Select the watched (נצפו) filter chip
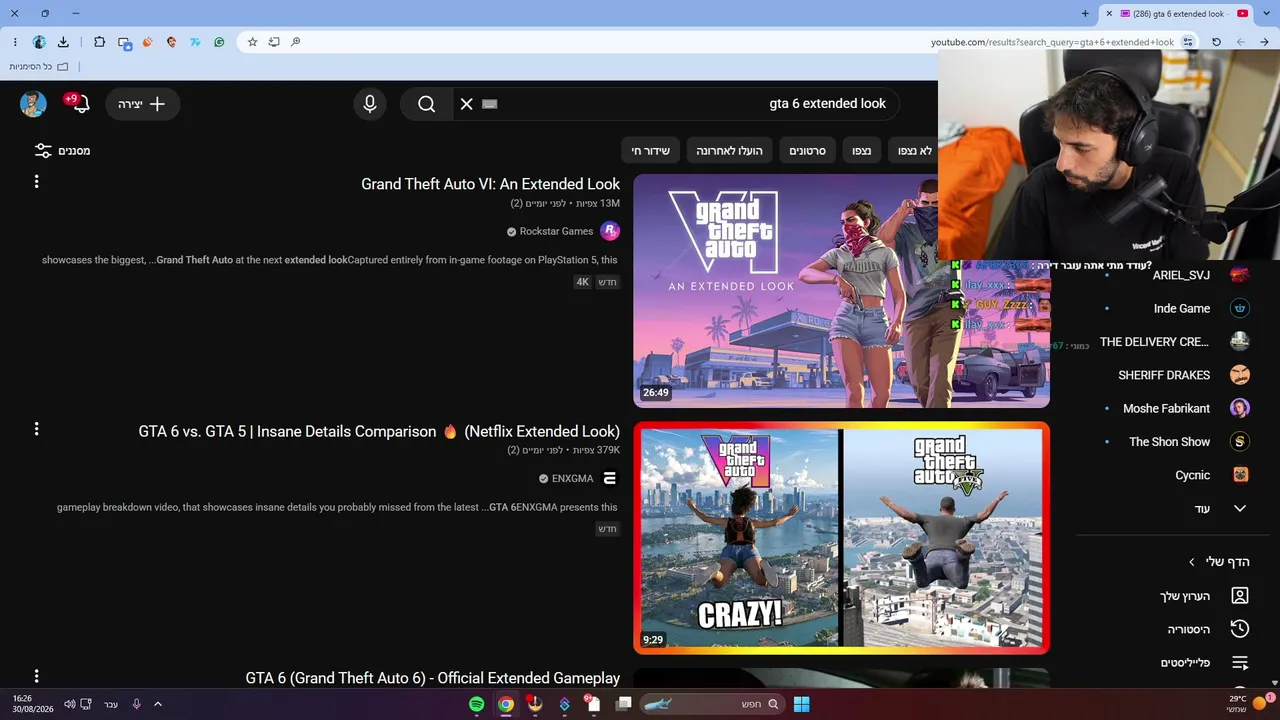 click(862, 151)
